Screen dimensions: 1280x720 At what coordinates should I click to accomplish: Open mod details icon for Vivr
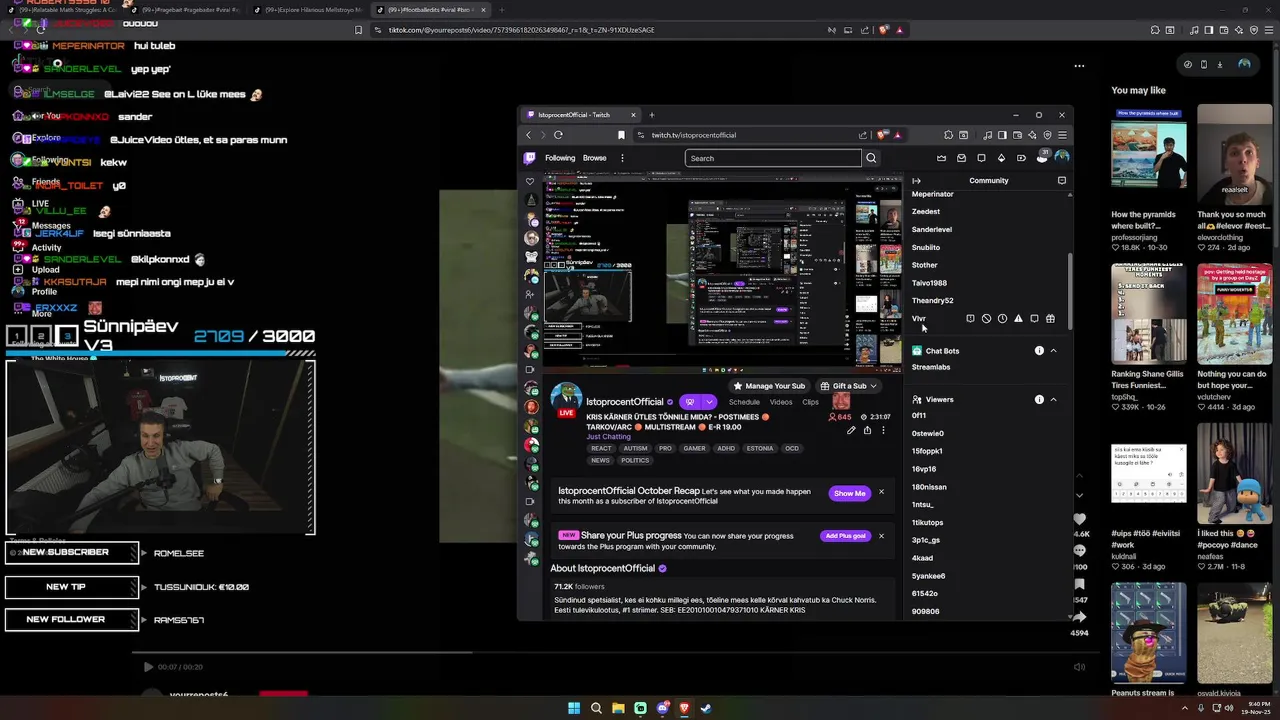coord(970,319)
